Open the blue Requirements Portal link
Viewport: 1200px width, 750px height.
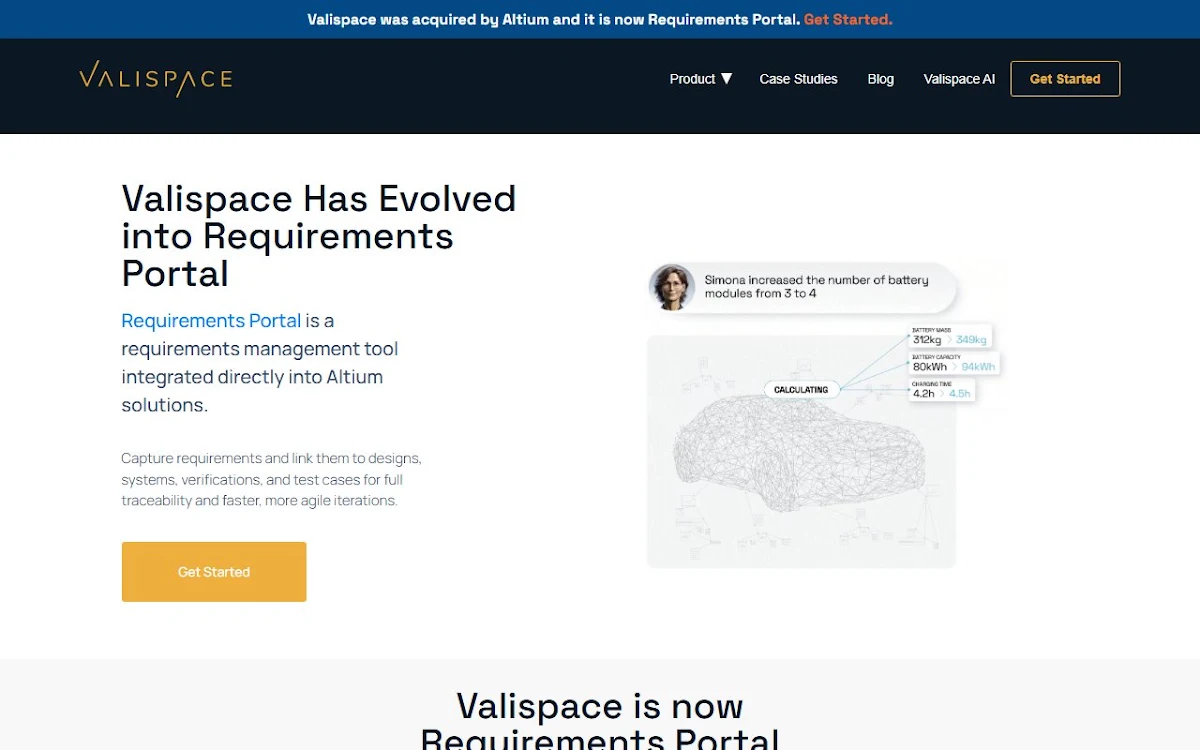211,321
